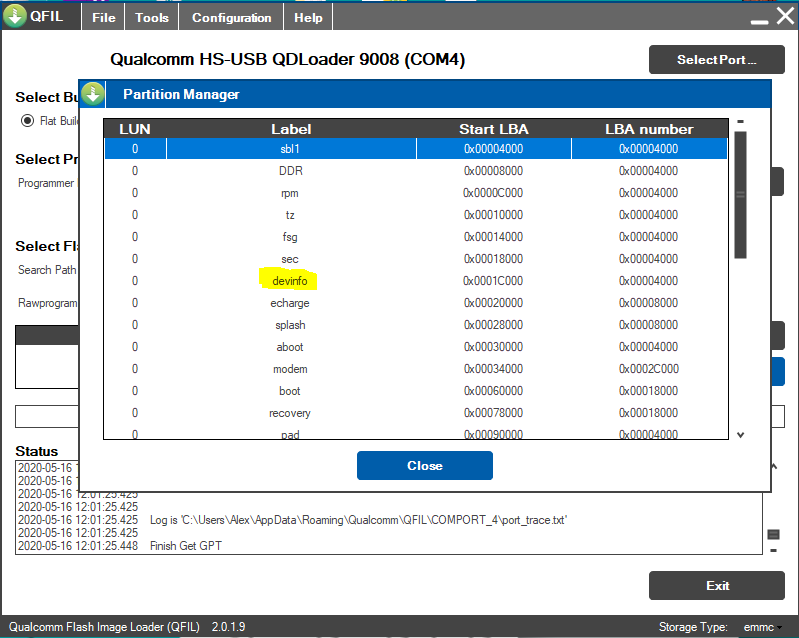This screenshot has width=799, height=638.
Task: Click the Start LBA column header
Action: pyautogui.click(x=493, y=129)
